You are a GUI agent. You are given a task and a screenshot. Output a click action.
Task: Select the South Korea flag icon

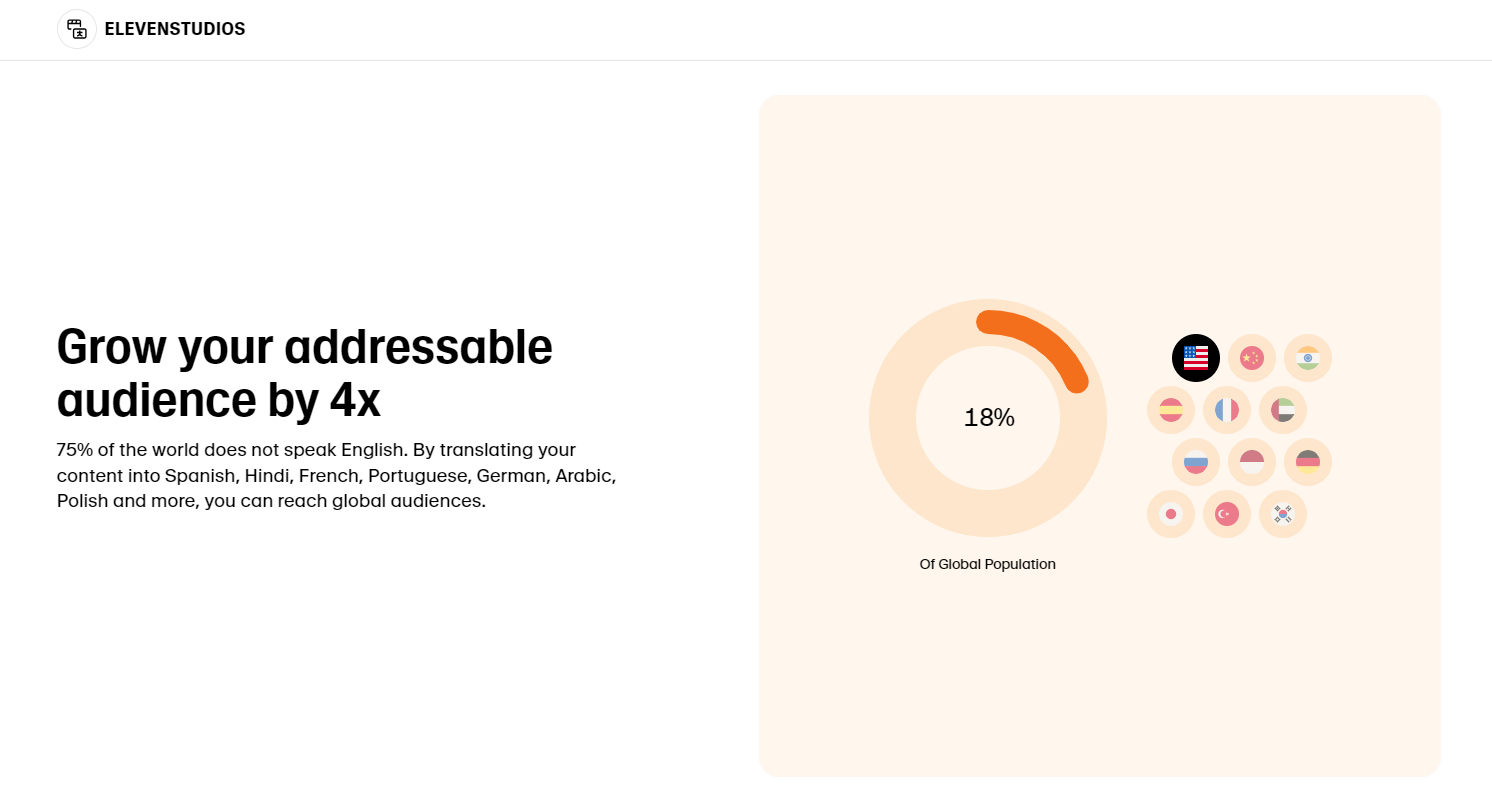pyautogui.click(x=1283, y=514)
